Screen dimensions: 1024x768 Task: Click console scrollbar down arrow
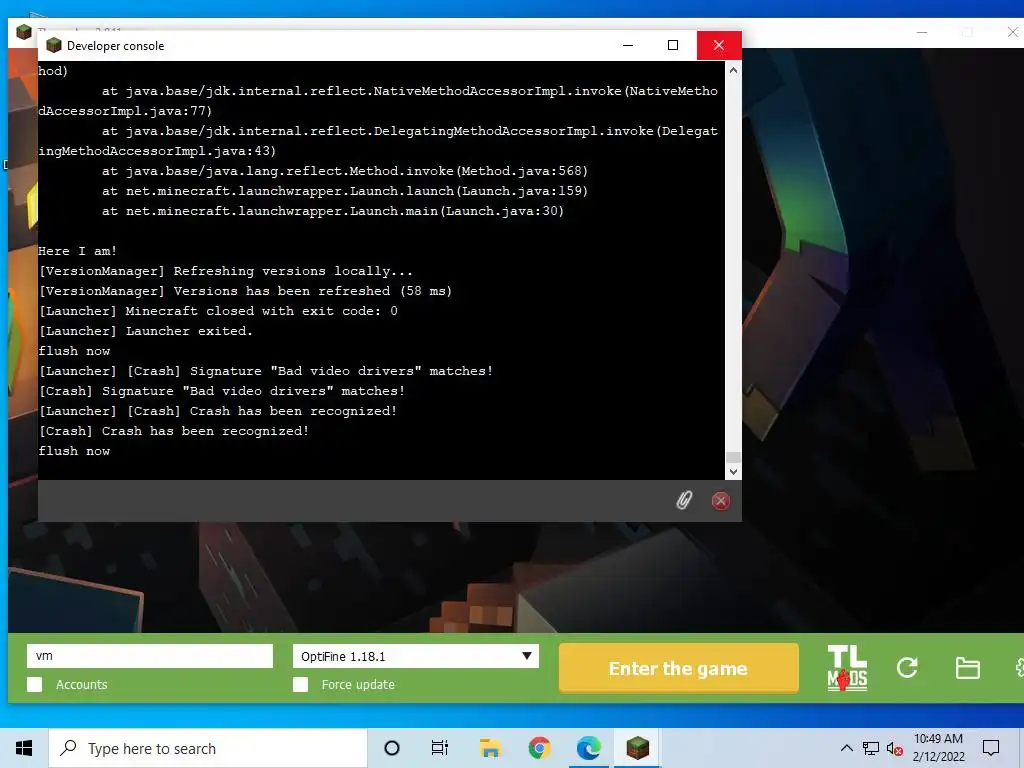tap(733, 472)
